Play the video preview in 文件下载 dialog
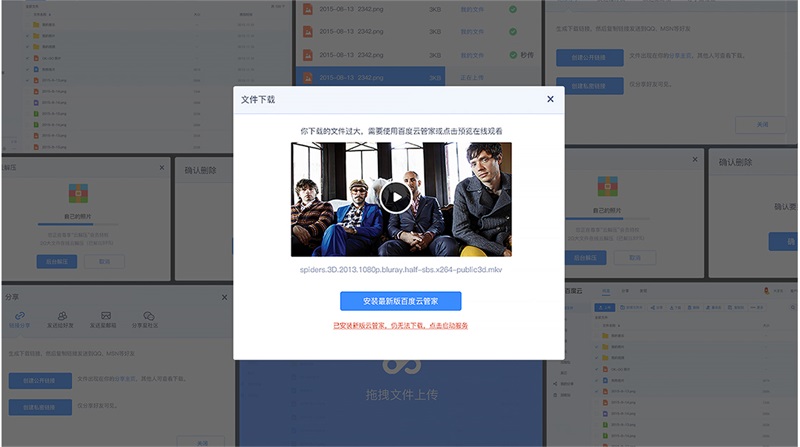Image resolution: width=800 pixels, height=447 pixels. click(x=395, y=197)
